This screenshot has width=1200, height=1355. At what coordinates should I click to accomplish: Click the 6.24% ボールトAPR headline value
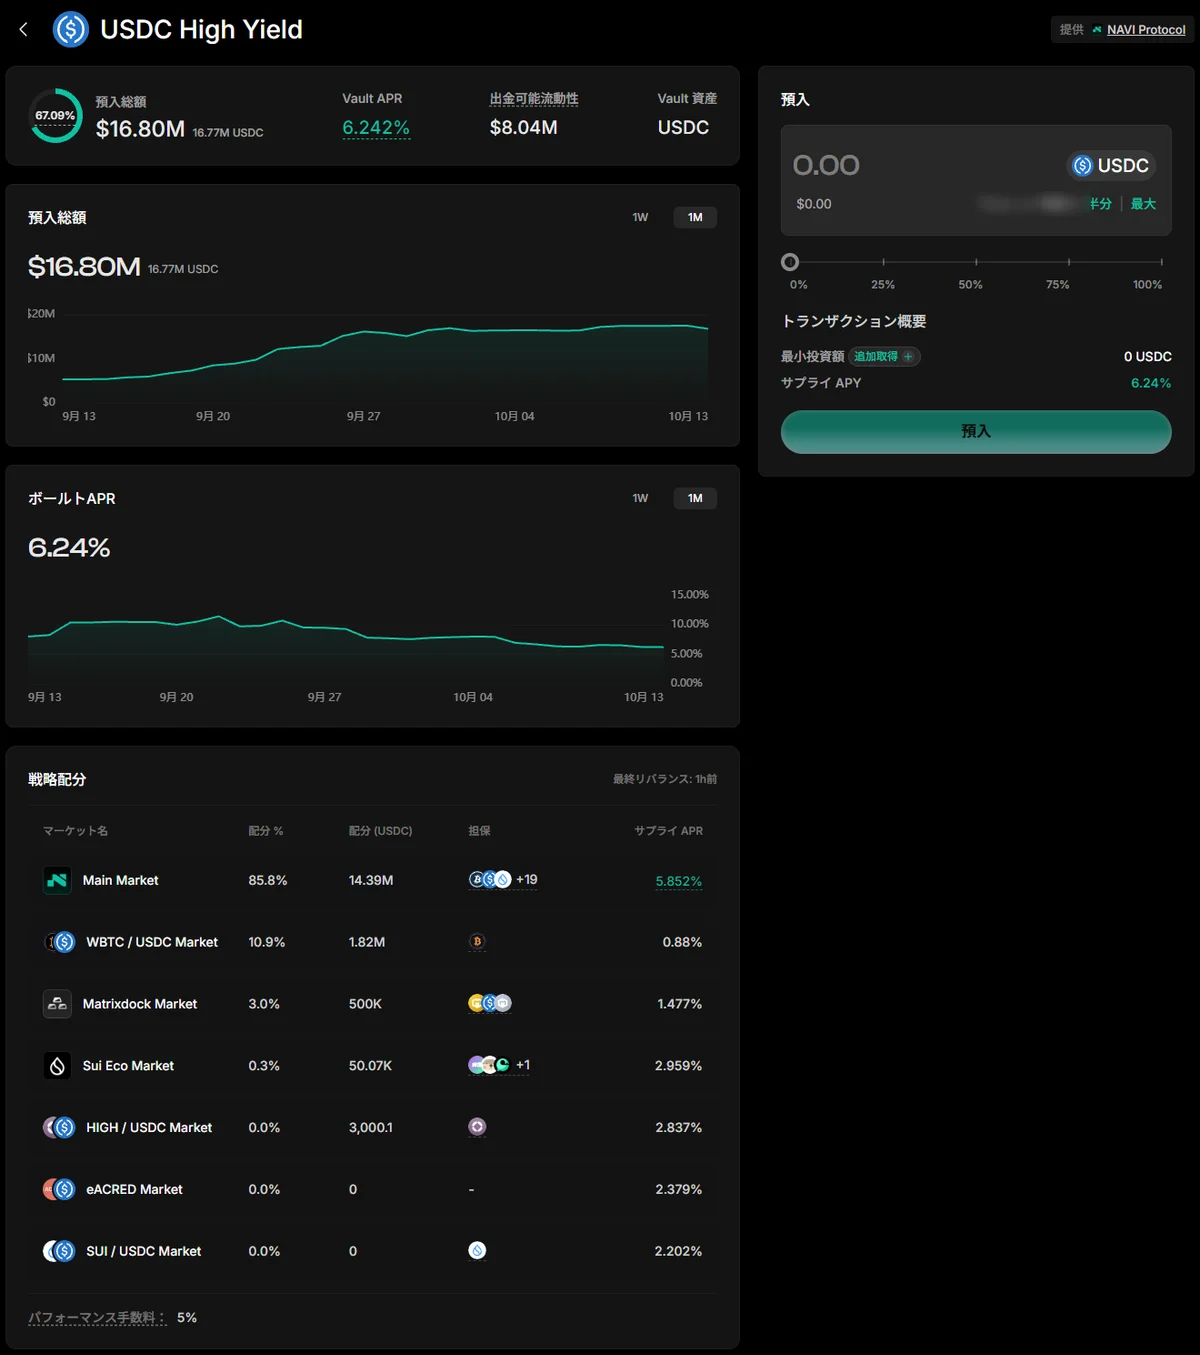(x=69, y=548)
